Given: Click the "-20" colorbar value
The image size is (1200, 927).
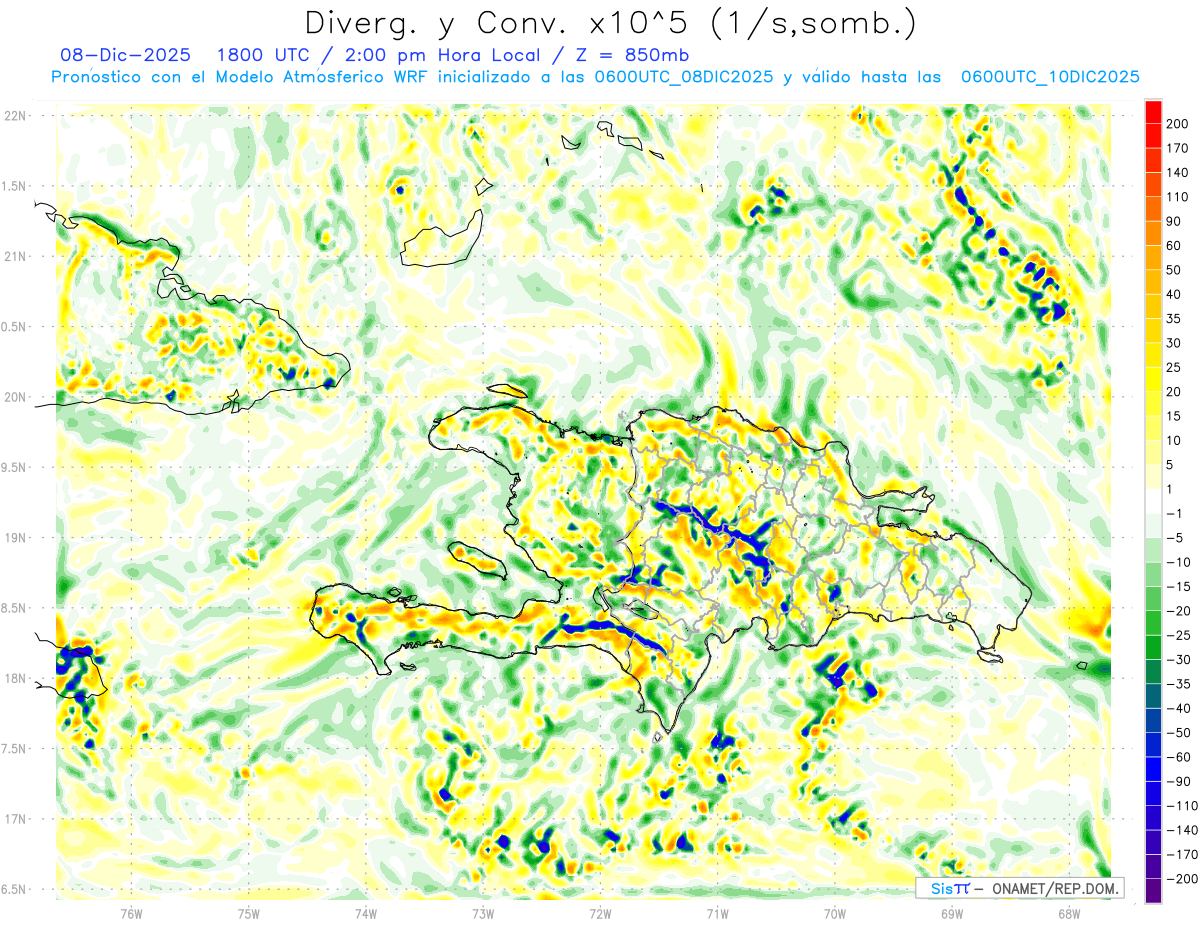Looking at the screenshot, I should click(x=1180, y=611).
